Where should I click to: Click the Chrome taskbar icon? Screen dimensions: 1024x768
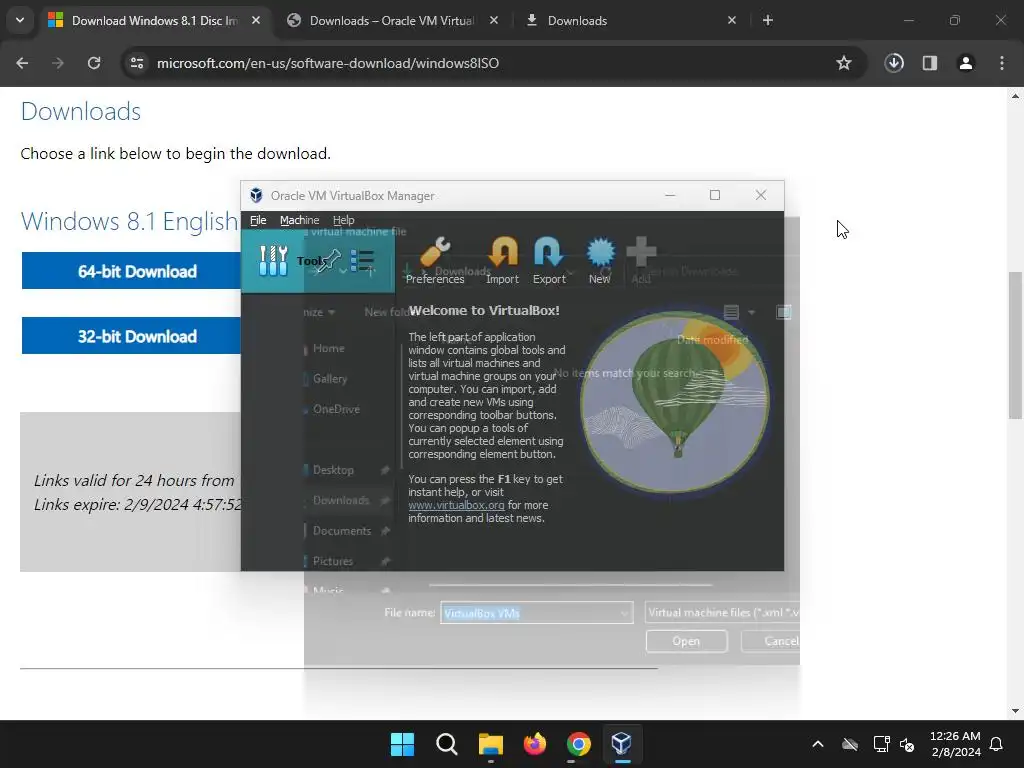579,744
